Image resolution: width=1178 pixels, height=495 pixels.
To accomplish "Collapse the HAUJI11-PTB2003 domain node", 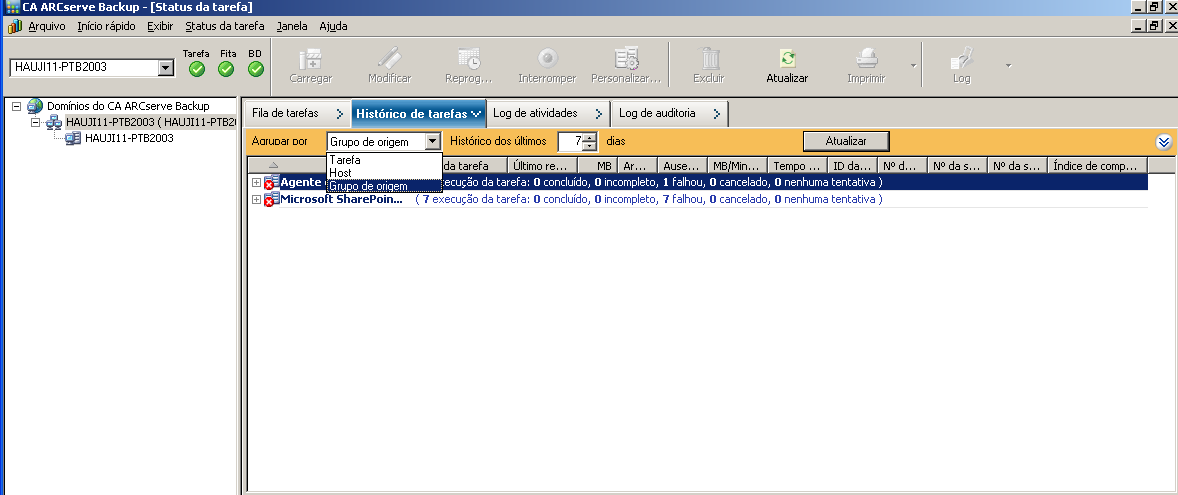I will click(35, 122).
